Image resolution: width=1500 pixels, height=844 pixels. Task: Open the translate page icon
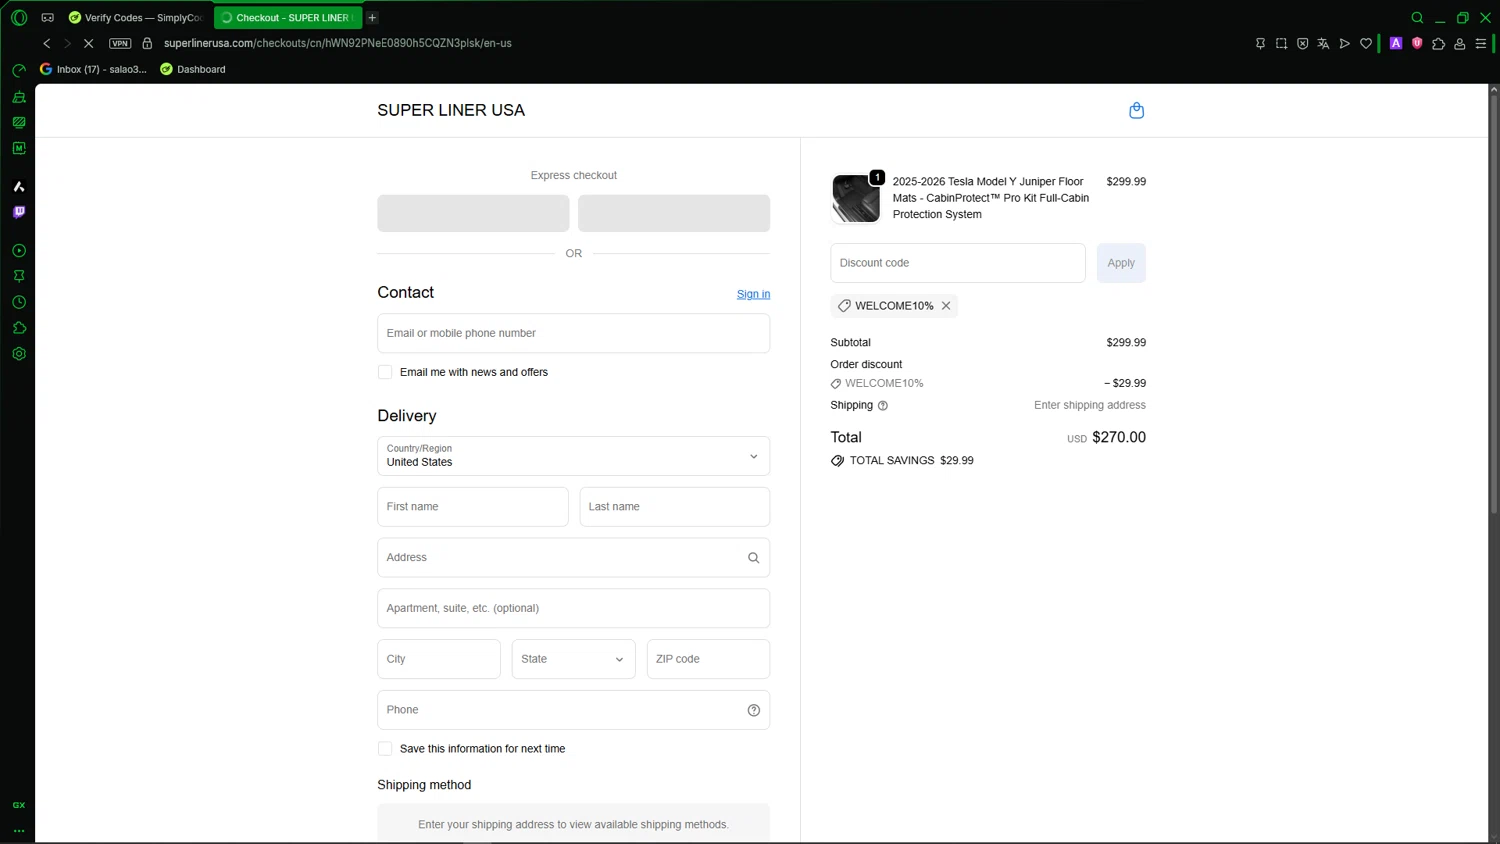click(x=1323, y=43)
